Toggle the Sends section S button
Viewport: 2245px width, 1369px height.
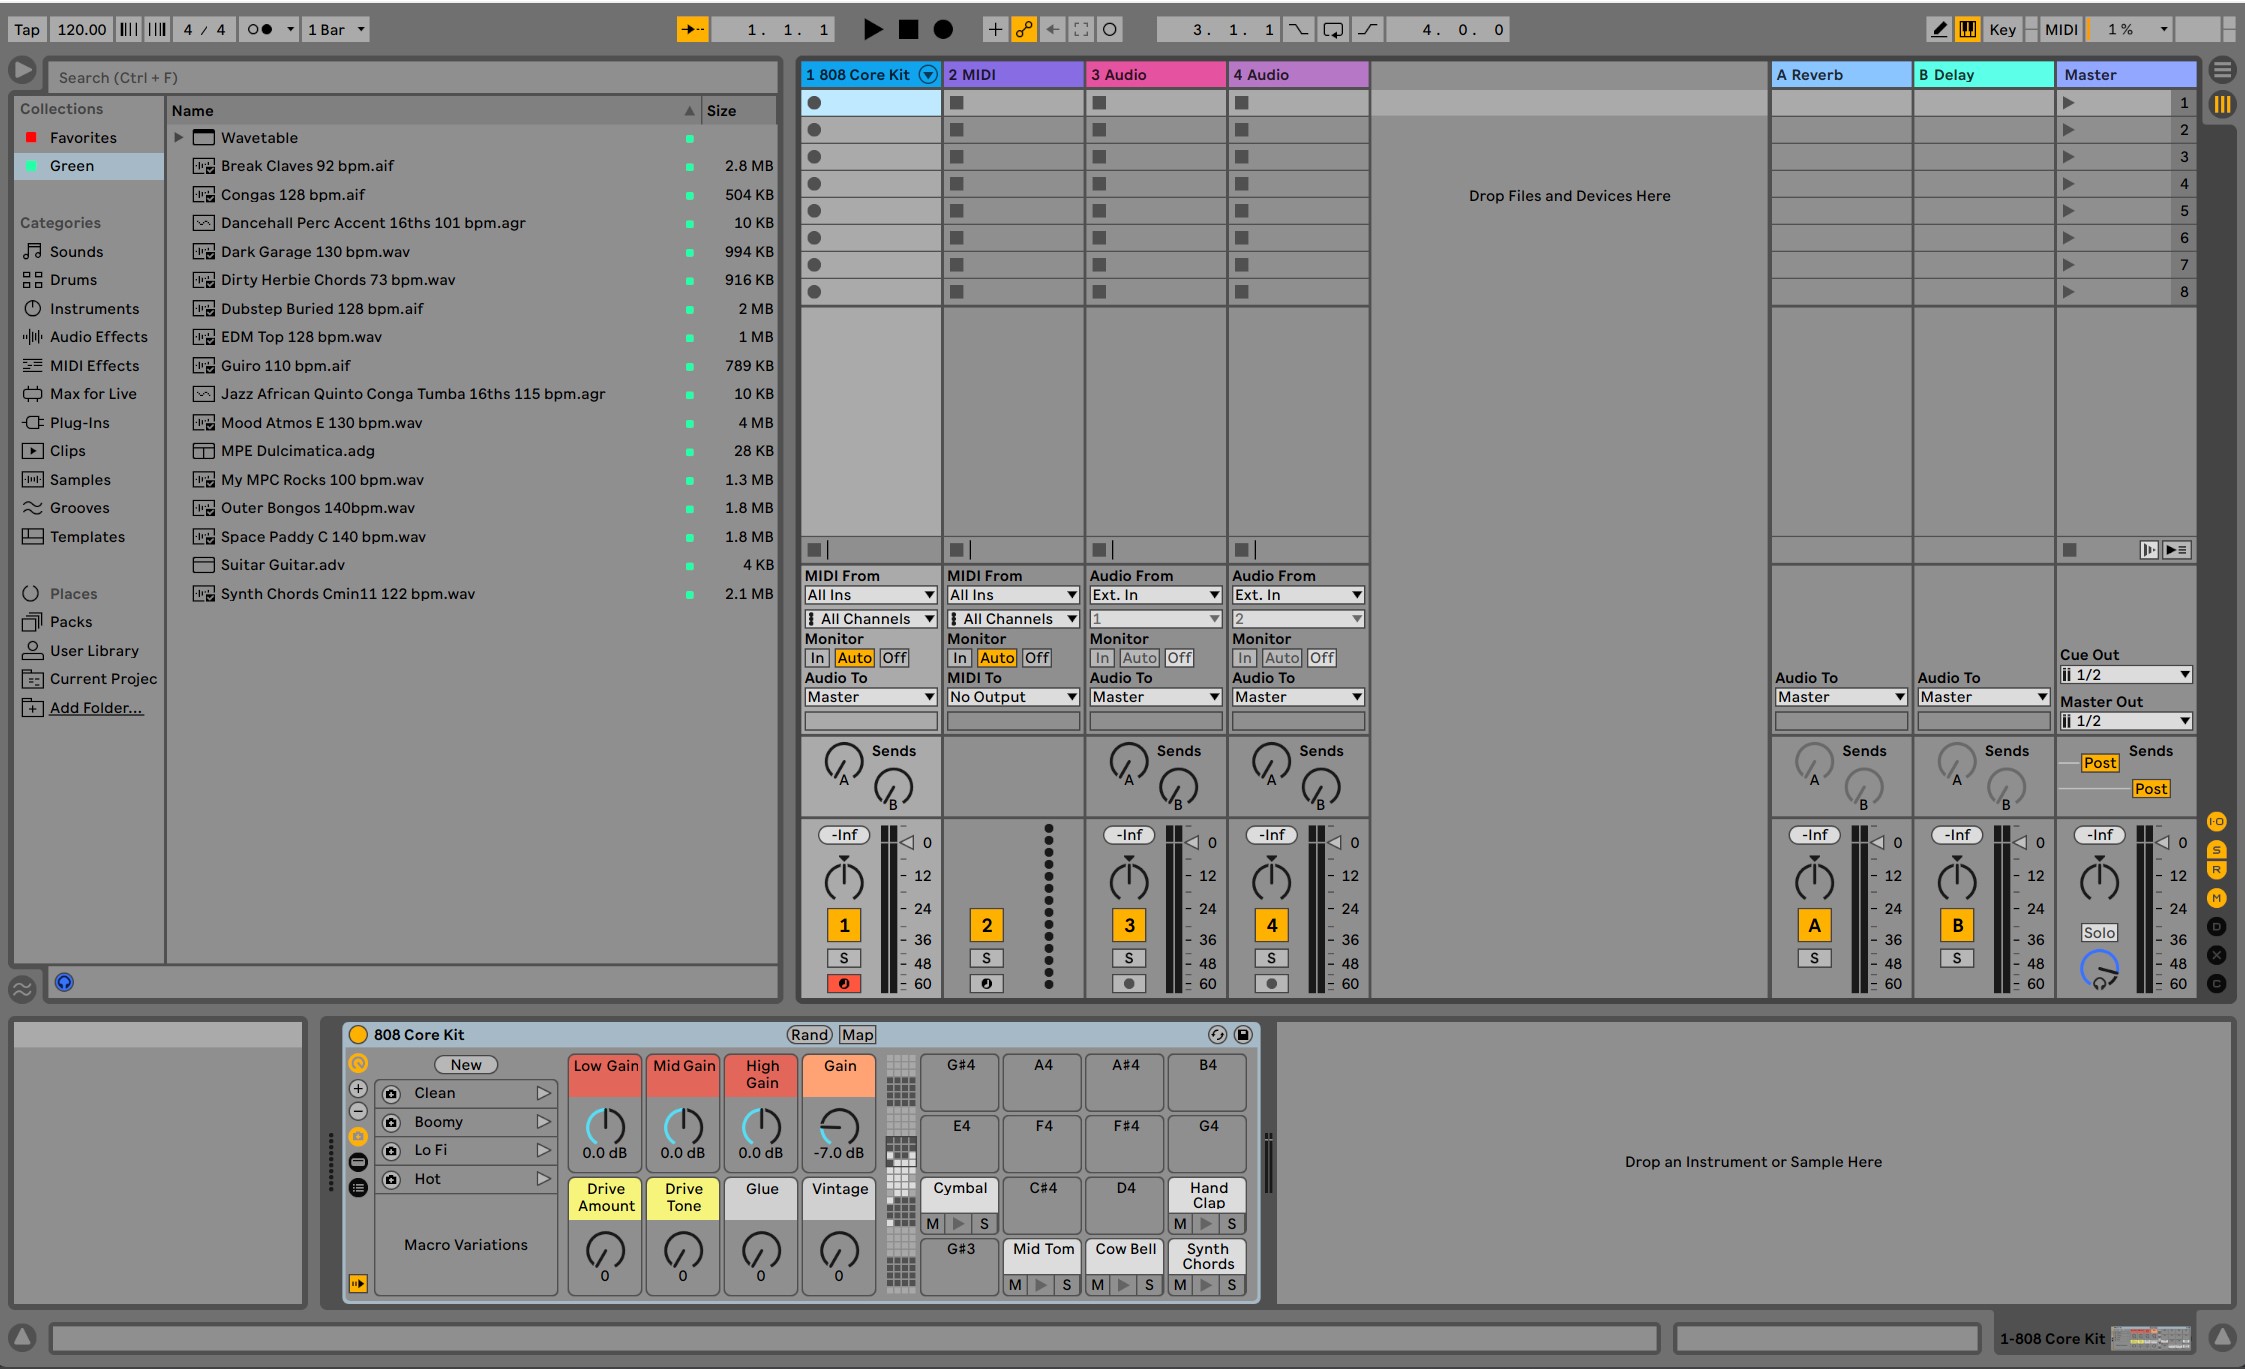click(x=2217, y=850)
